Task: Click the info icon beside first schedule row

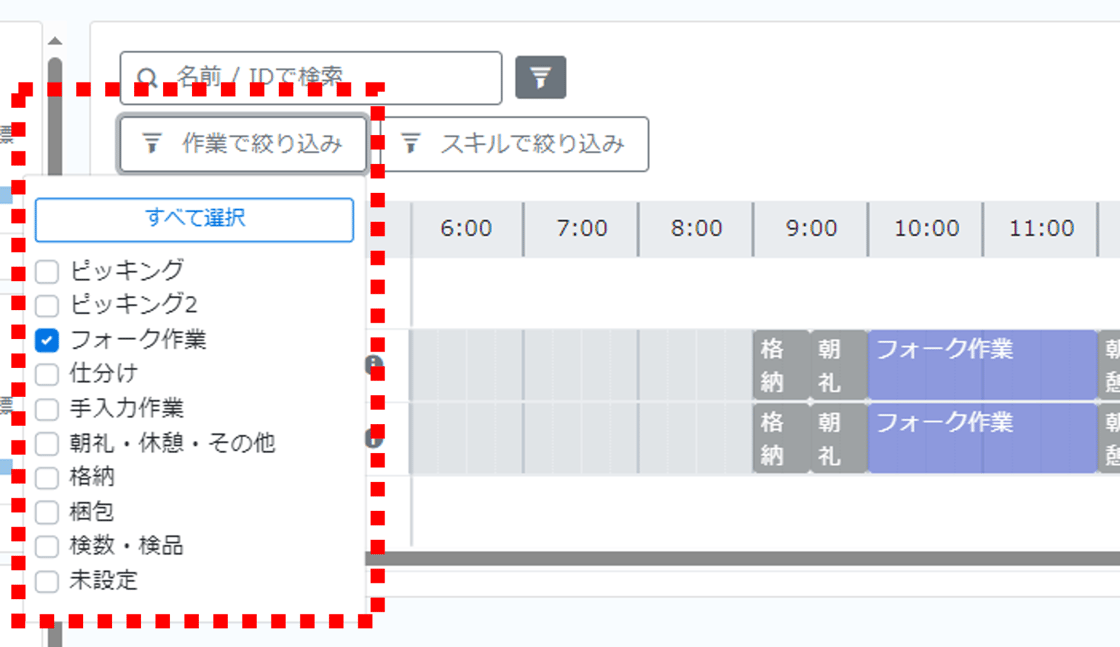Action: 374,365
